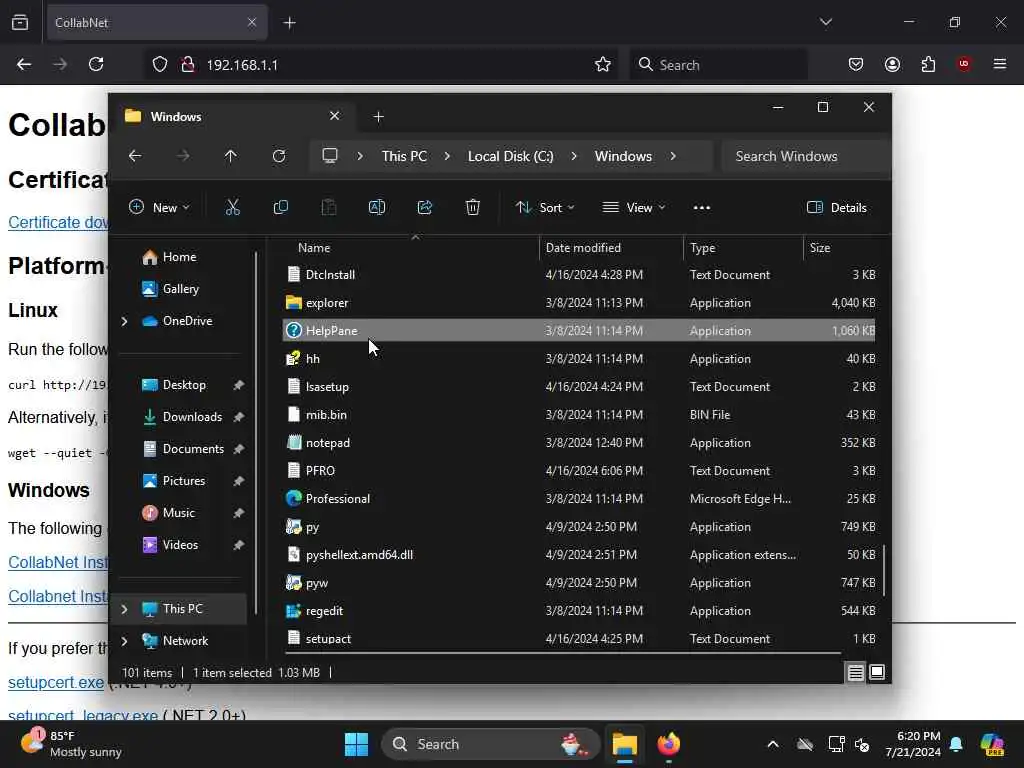Viewport: 1024px width, 768px height.
Task: Select the CollabNet browser tab
Action: coord(157,22)
